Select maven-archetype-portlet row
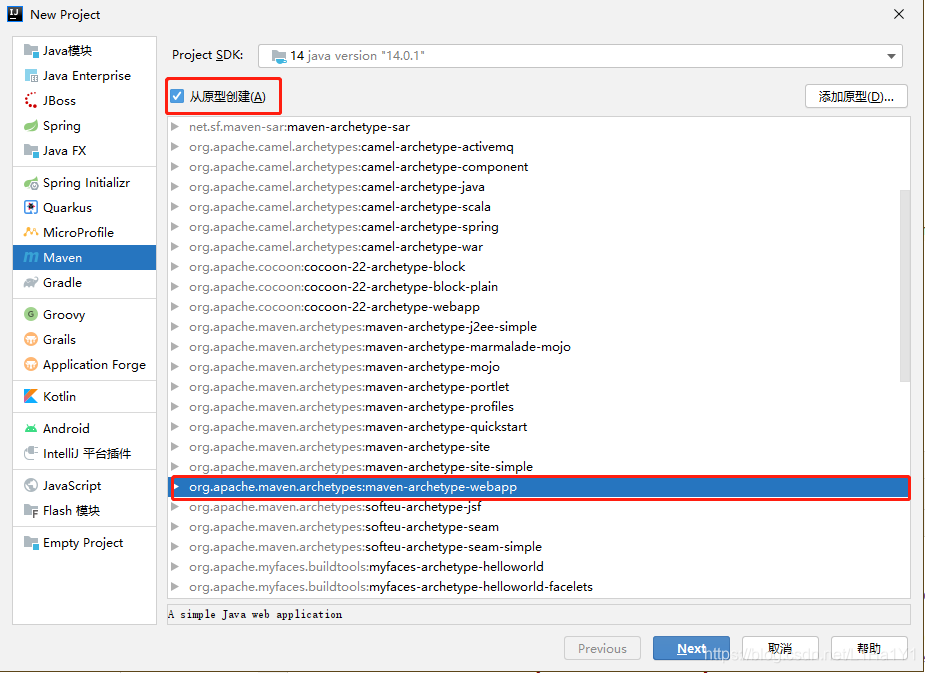This screenshot has width=925, height=673. [x=539, y=387]
